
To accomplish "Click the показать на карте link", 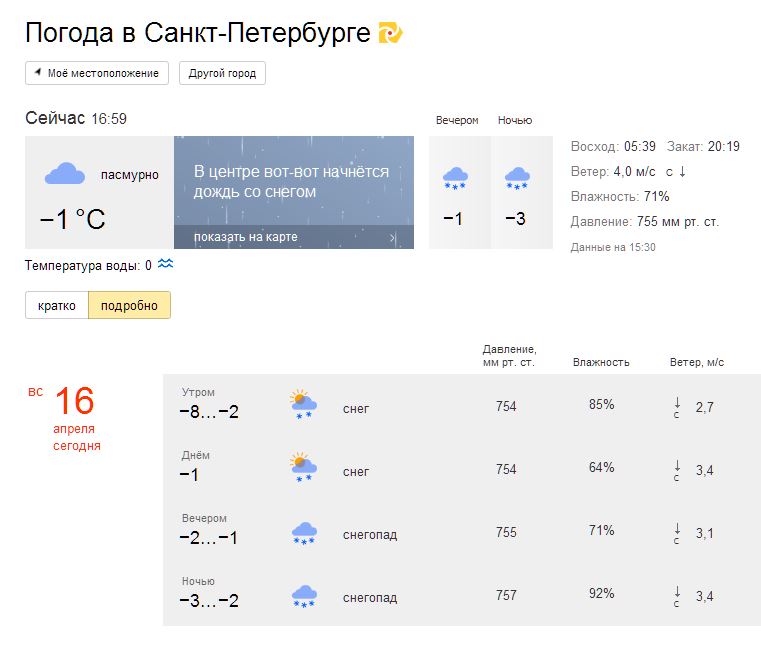I will pyautogui.click(x=245, y=237).
